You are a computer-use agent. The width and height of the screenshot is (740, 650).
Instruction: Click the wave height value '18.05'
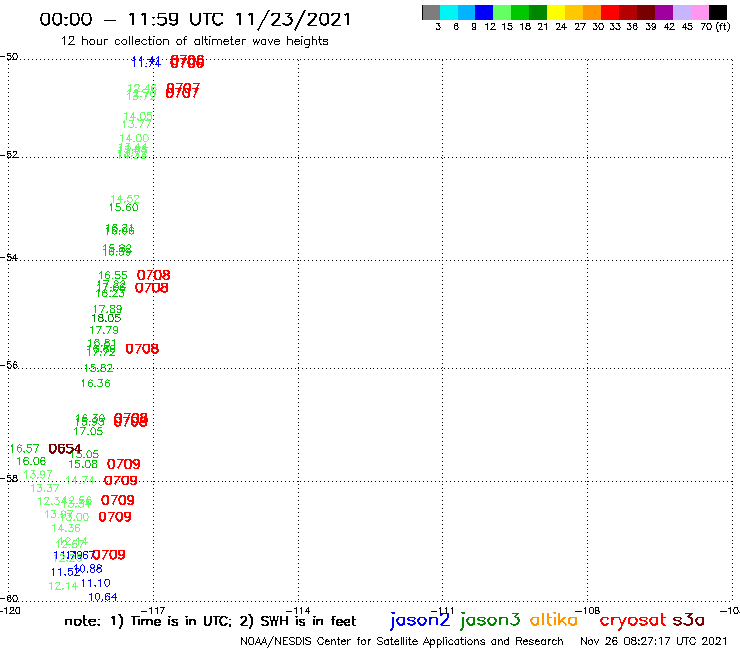(x=106, y=318)
